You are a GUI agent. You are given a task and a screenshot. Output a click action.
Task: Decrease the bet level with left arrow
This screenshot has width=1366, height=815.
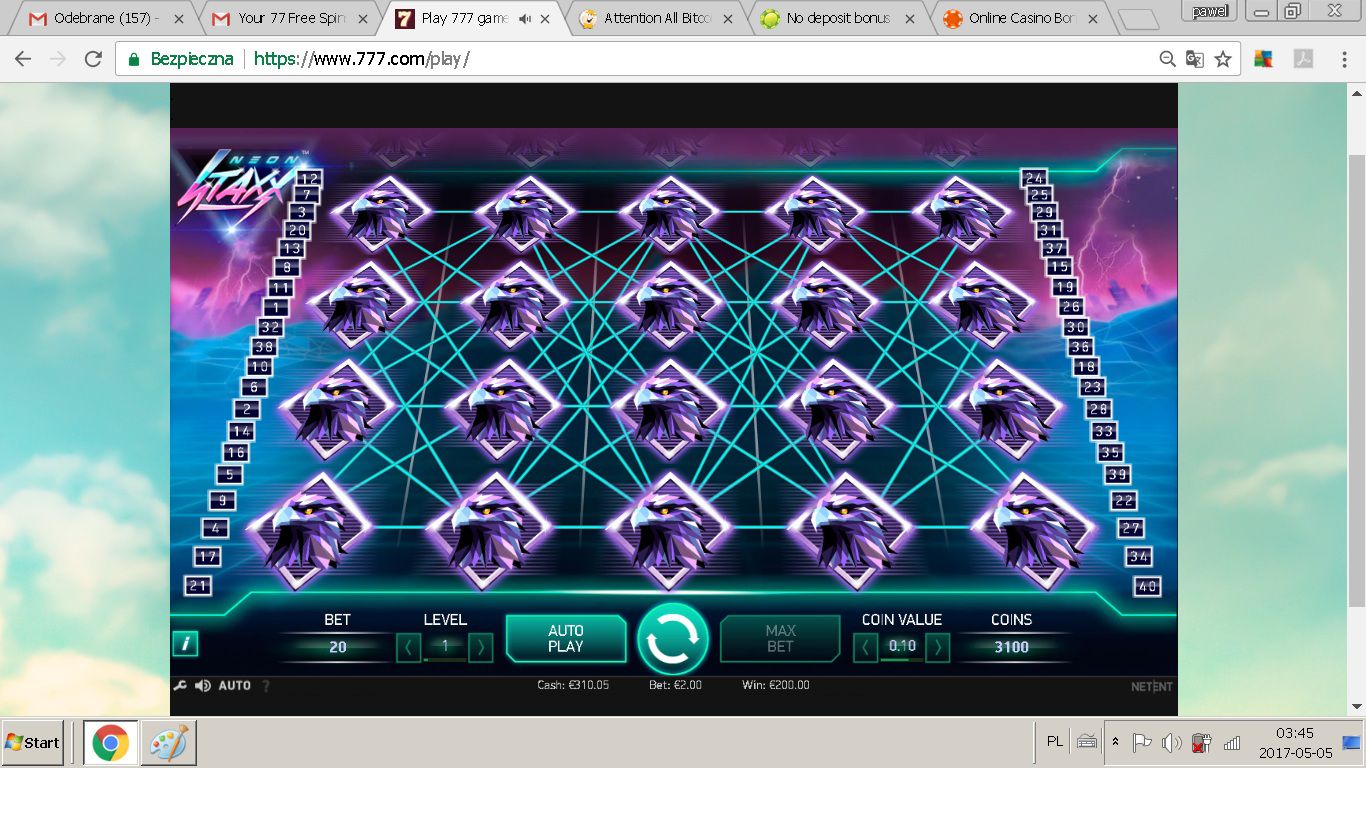tap(408, 648)
